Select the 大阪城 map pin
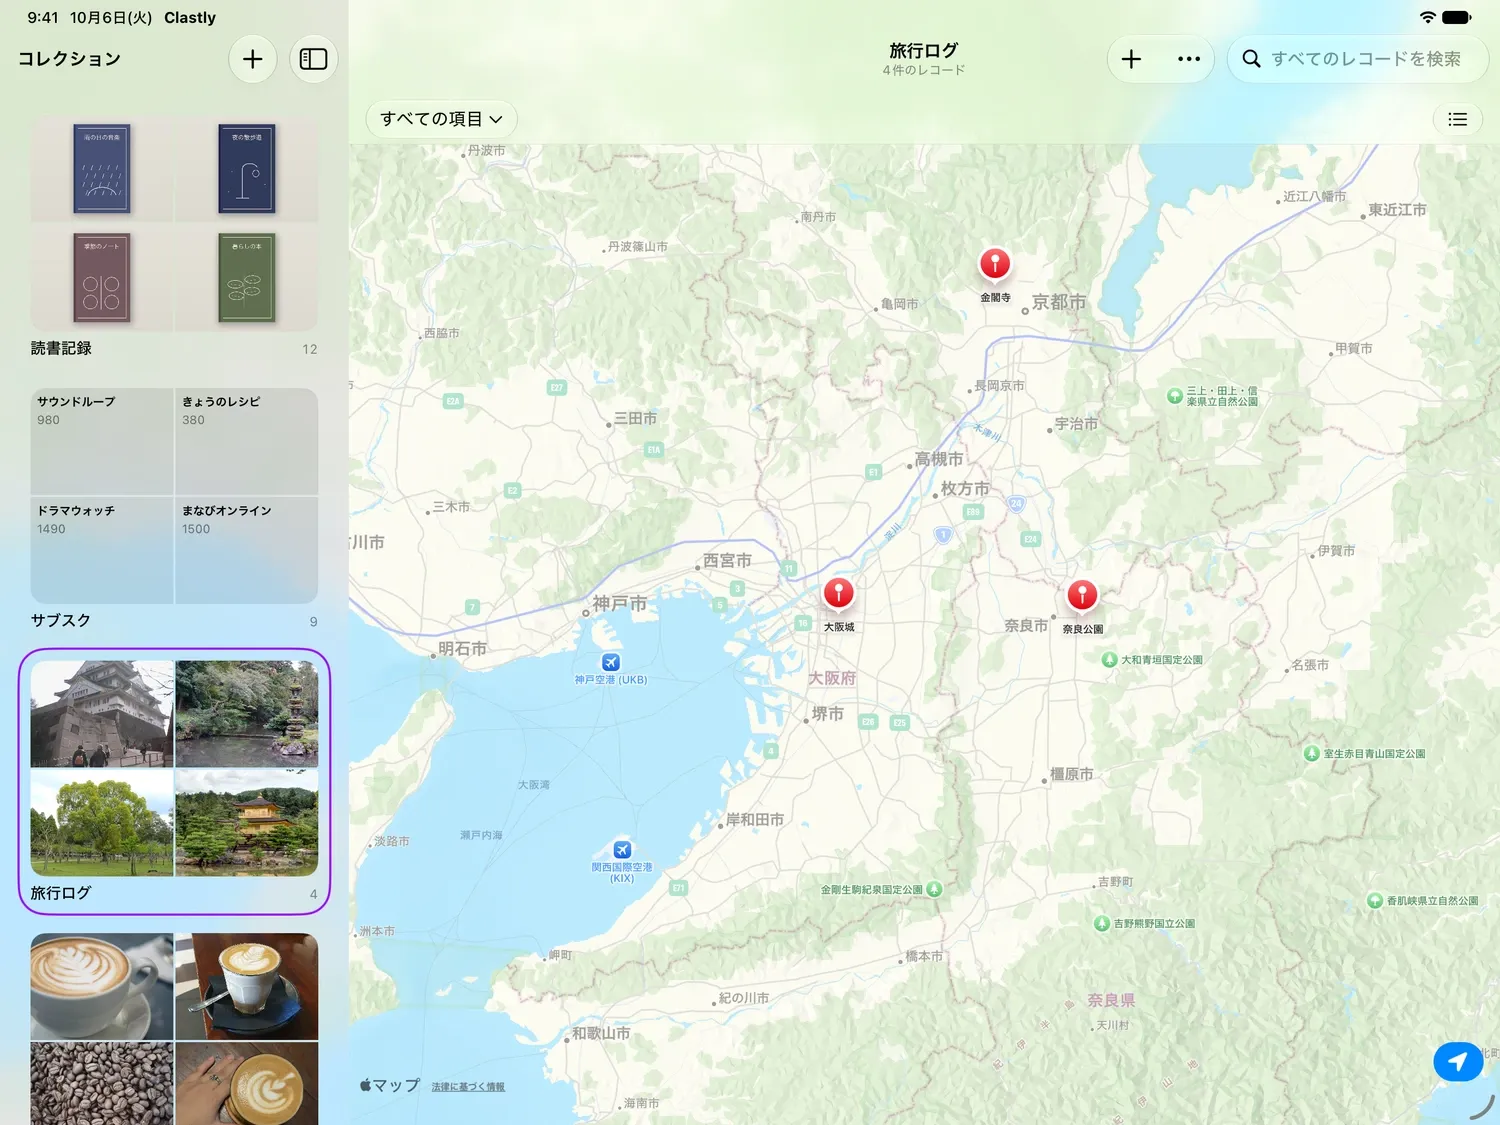The width and height of the screenshot is (1500, 1125). 838,595
